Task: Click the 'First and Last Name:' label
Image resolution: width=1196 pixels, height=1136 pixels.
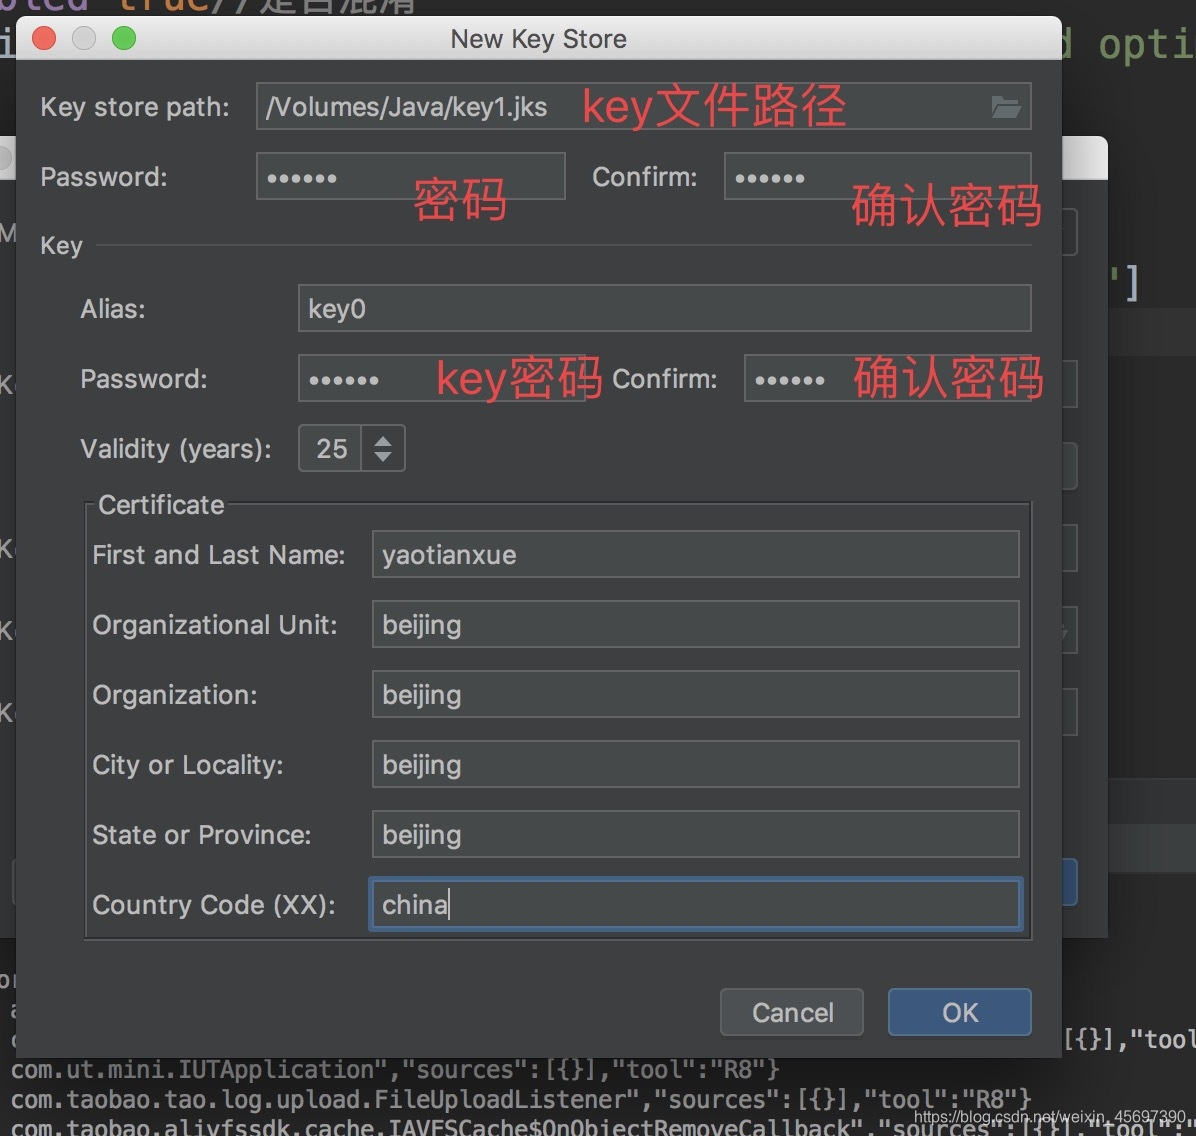Action: coord(218,555)
